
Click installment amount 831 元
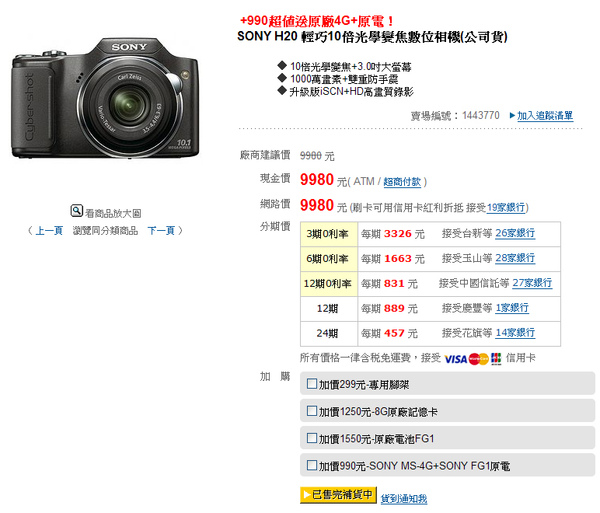[401, 284]
